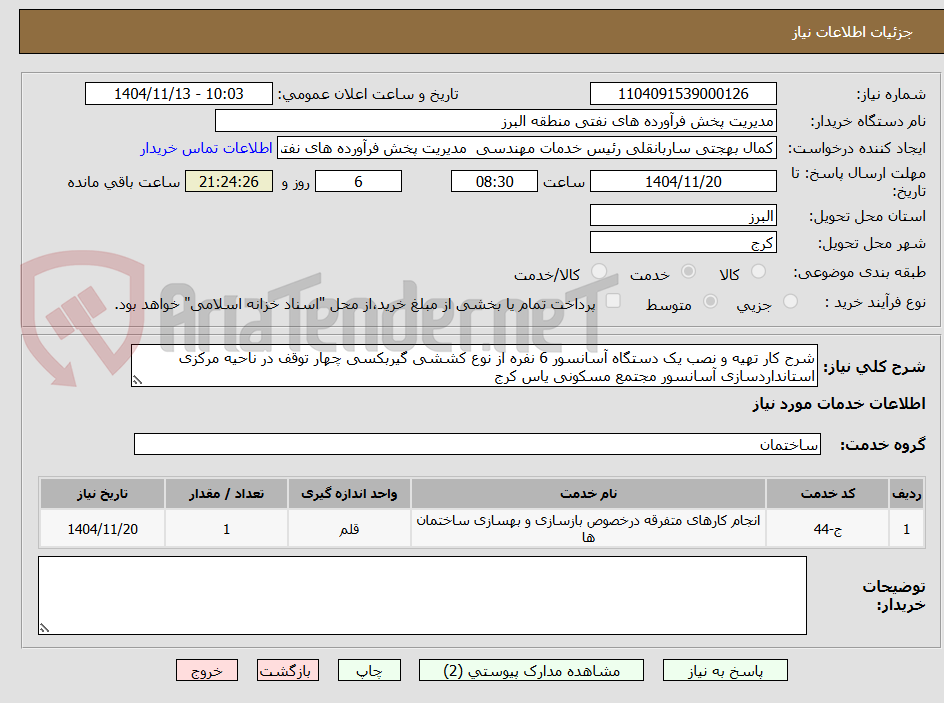Click the نام دستگاه خریدار field
Image resolution: width=944 pixels, height=703 pixels.
pyautogui.click(x=495, y=121)
